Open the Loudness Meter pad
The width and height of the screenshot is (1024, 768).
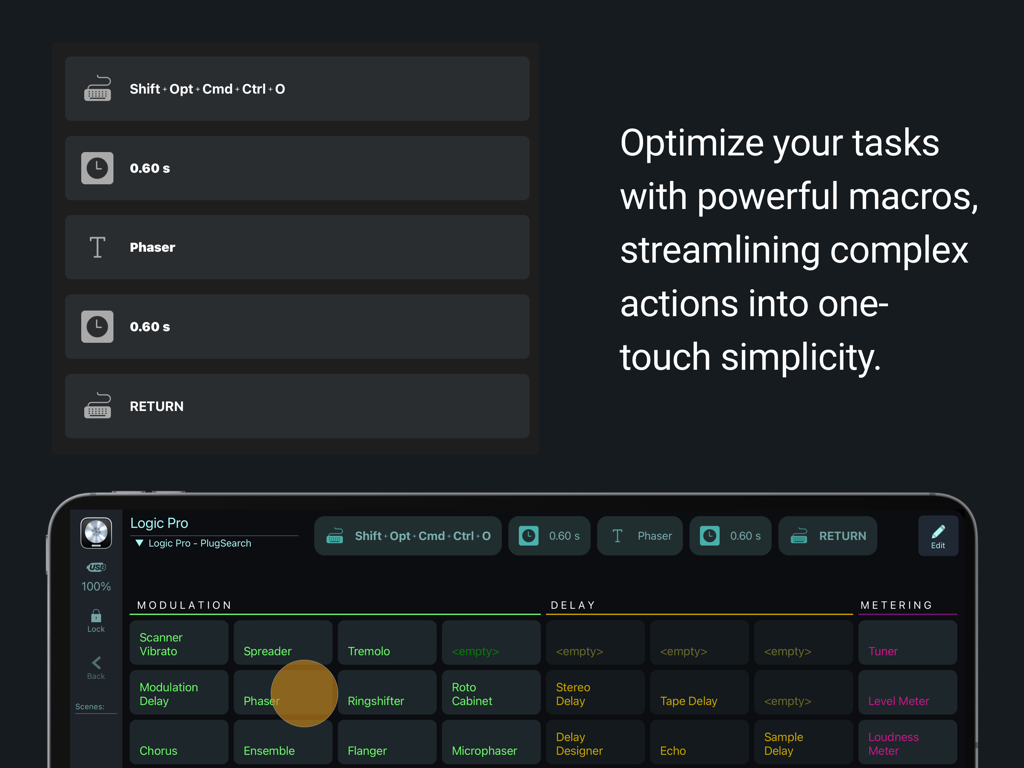pos(907,742)
